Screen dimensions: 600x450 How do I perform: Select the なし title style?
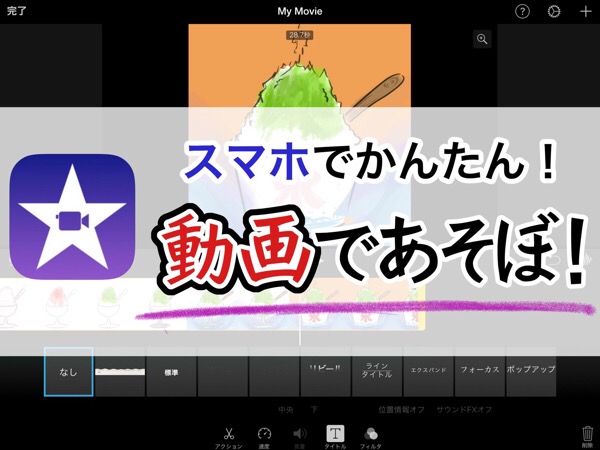[x=68, y=372]
